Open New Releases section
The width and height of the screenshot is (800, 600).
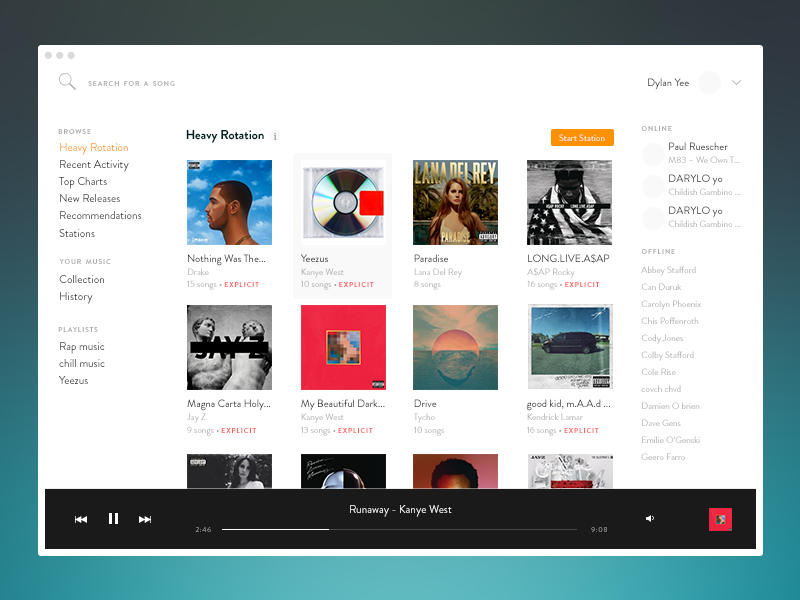tap(90, 198)
